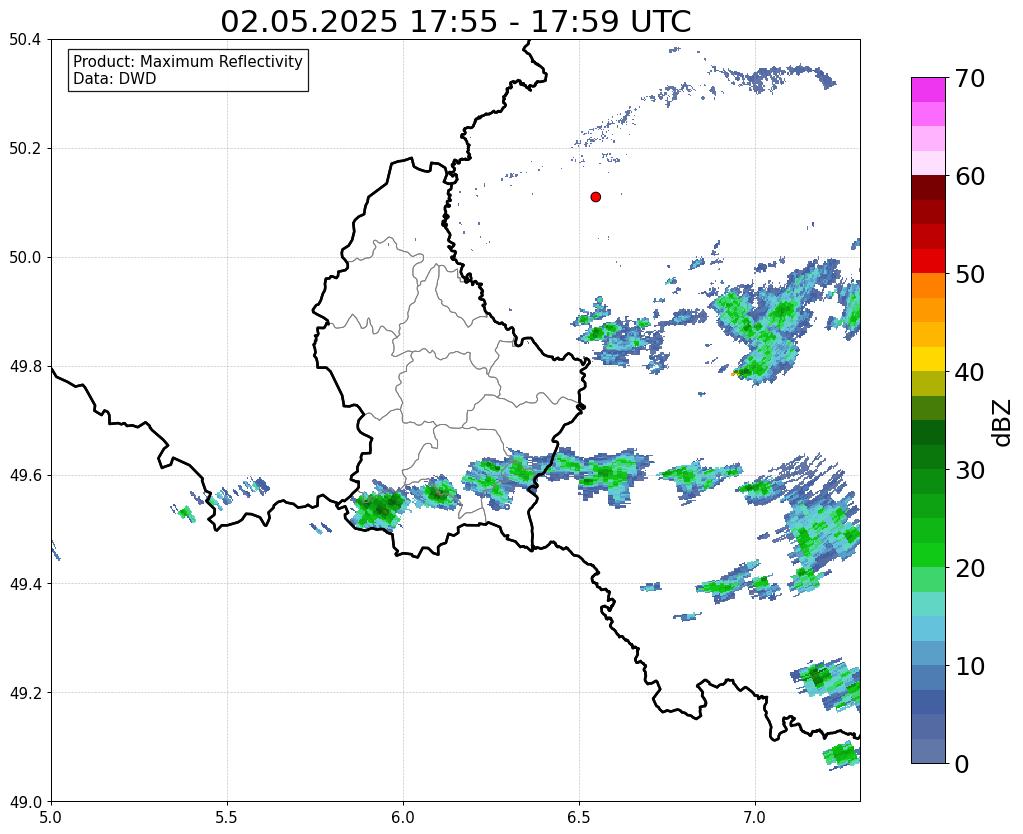Click the 'Data: DWD' label
Screen dimensions: 1023x834
(115, 79)
